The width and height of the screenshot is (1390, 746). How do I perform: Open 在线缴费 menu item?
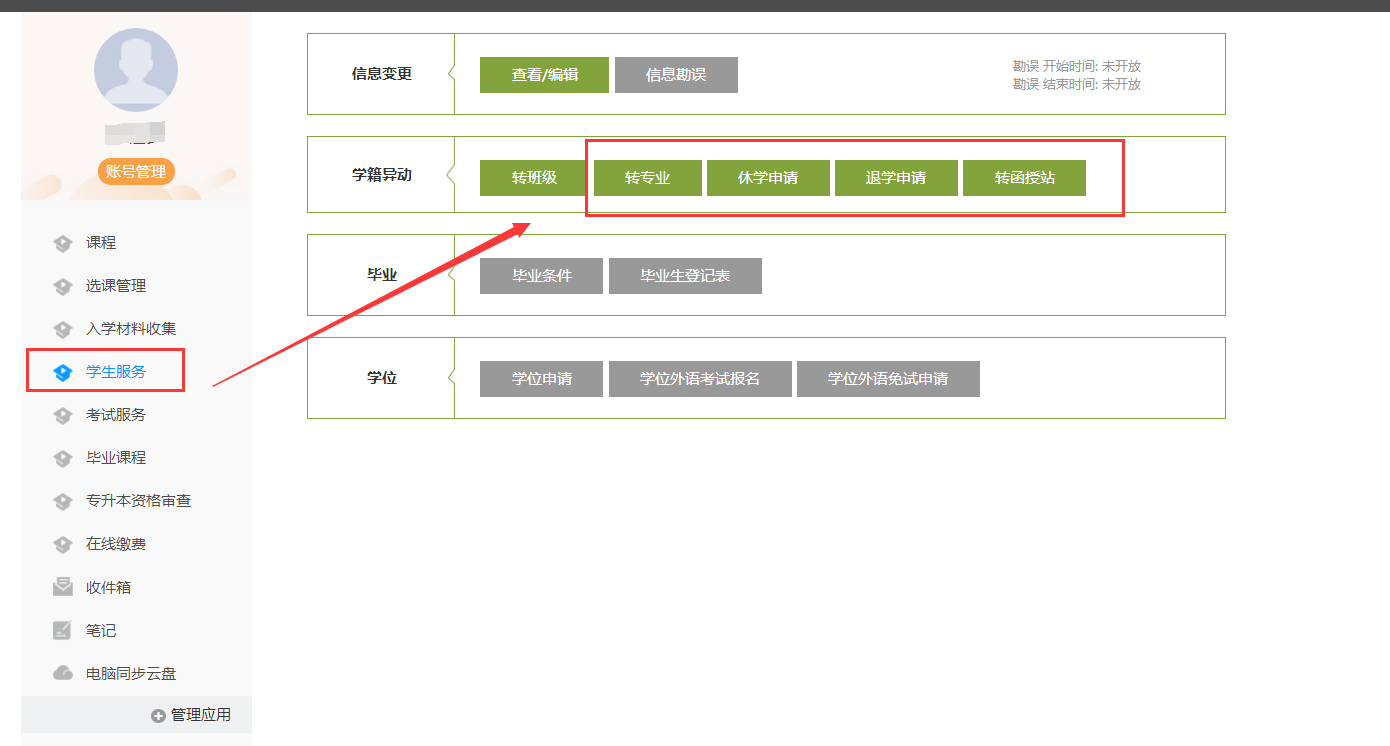(115, 544)
